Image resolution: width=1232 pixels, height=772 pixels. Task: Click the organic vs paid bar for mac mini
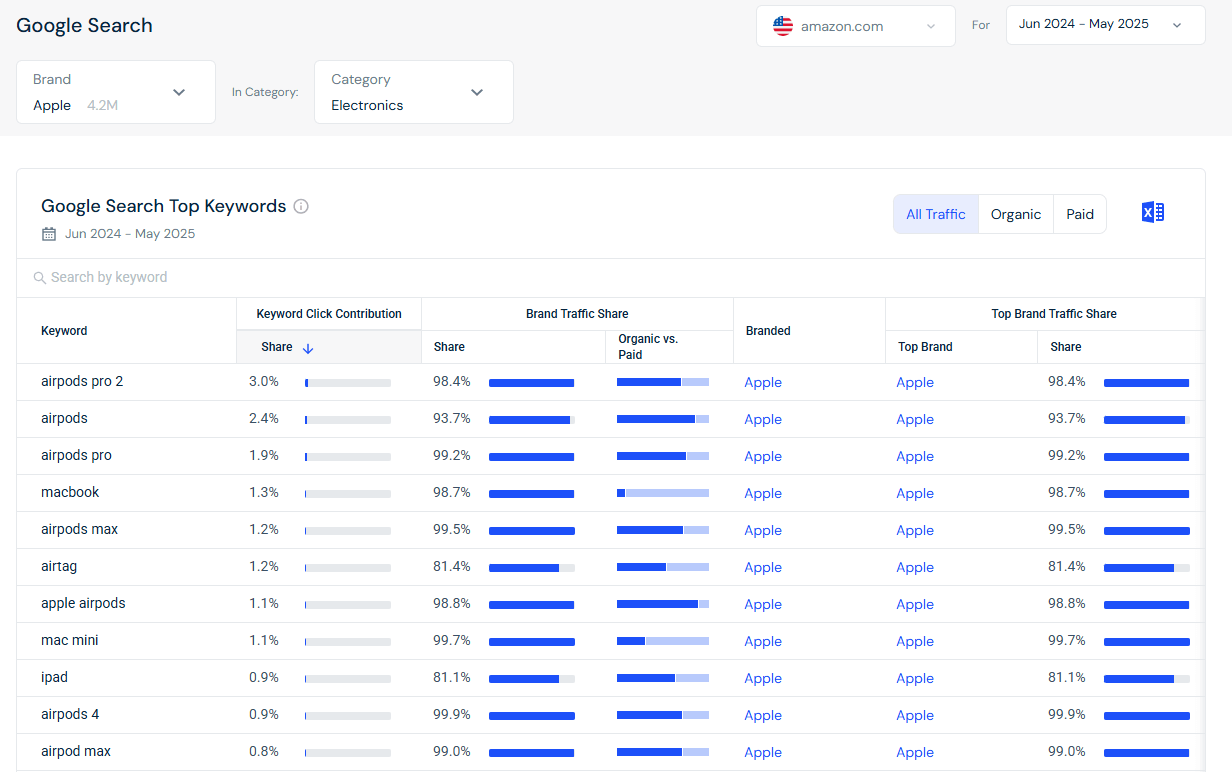[x=662, y=641]
